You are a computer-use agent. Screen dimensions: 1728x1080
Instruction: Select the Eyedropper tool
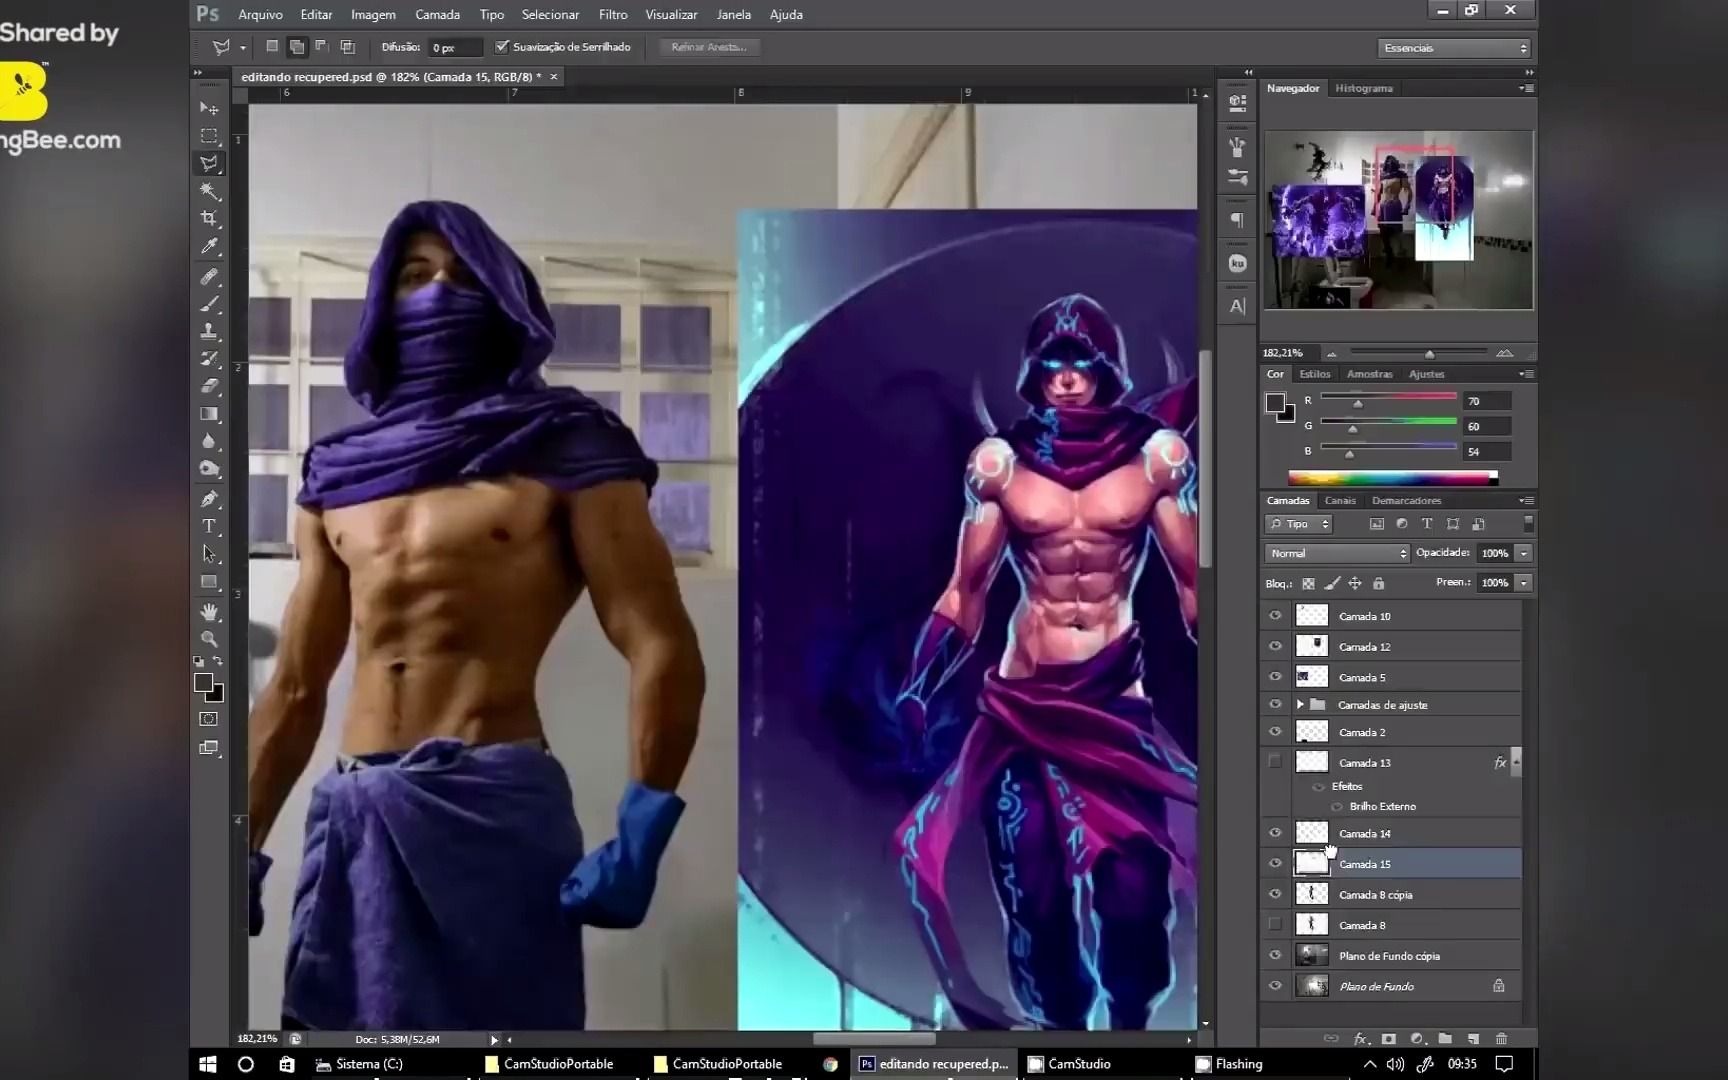pyautogui.click(x=209, y=246)
